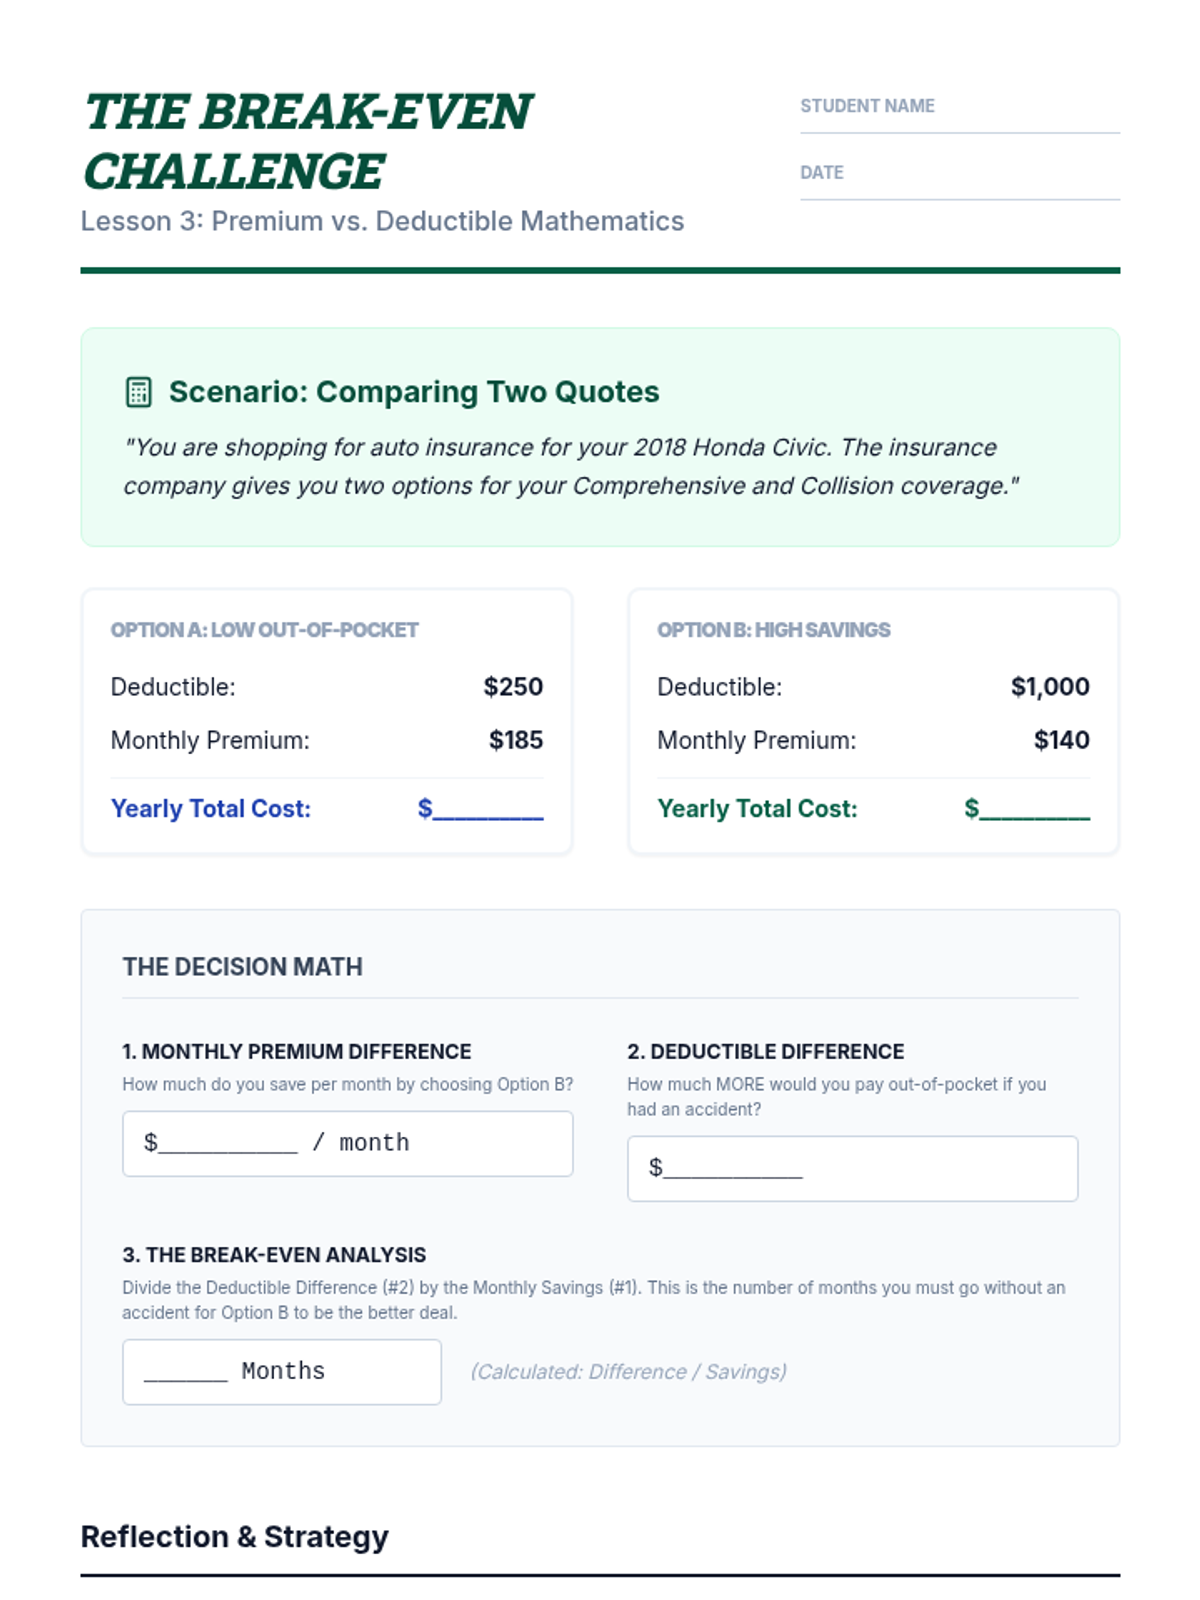Viewport: 1200px width, 1600px height.
Task: Click Option B's $1,000 deductible value
Action: [1049, 687]
